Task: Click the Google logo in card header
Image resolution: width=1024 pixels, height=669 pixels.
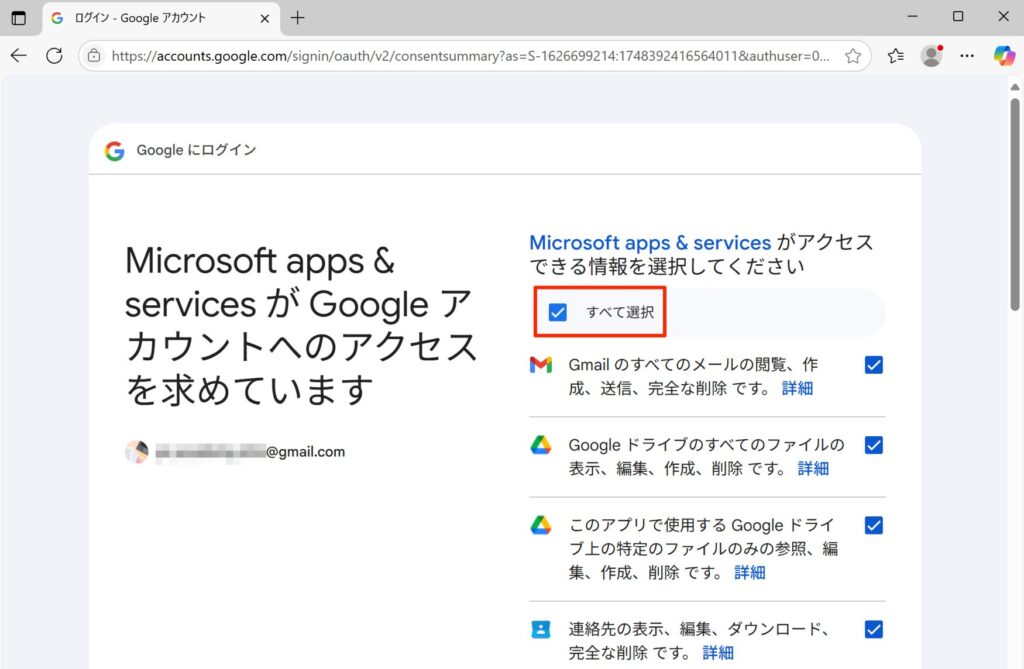Action: (114, 150)
